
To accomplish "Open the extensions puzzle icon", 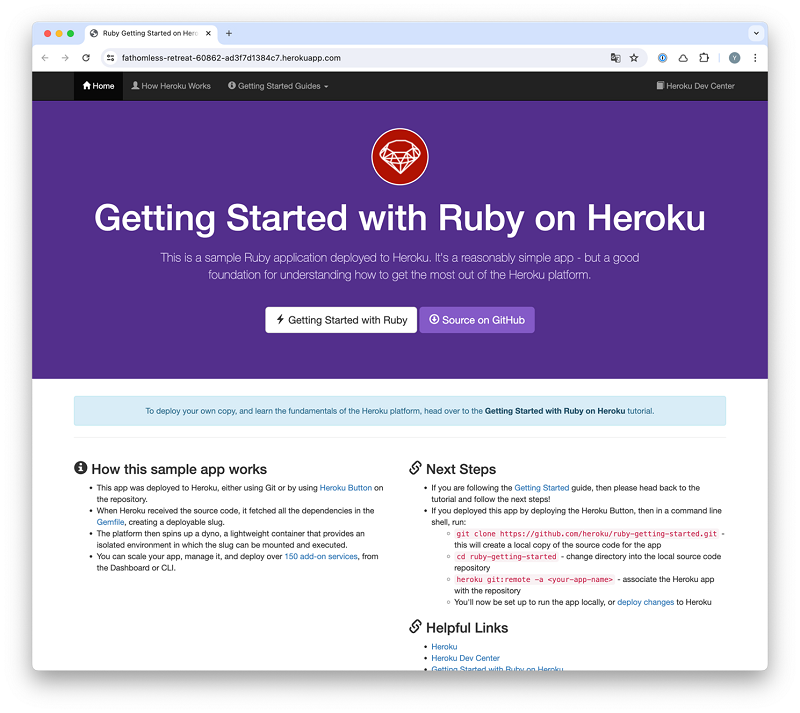I will [x=704, y=58].
